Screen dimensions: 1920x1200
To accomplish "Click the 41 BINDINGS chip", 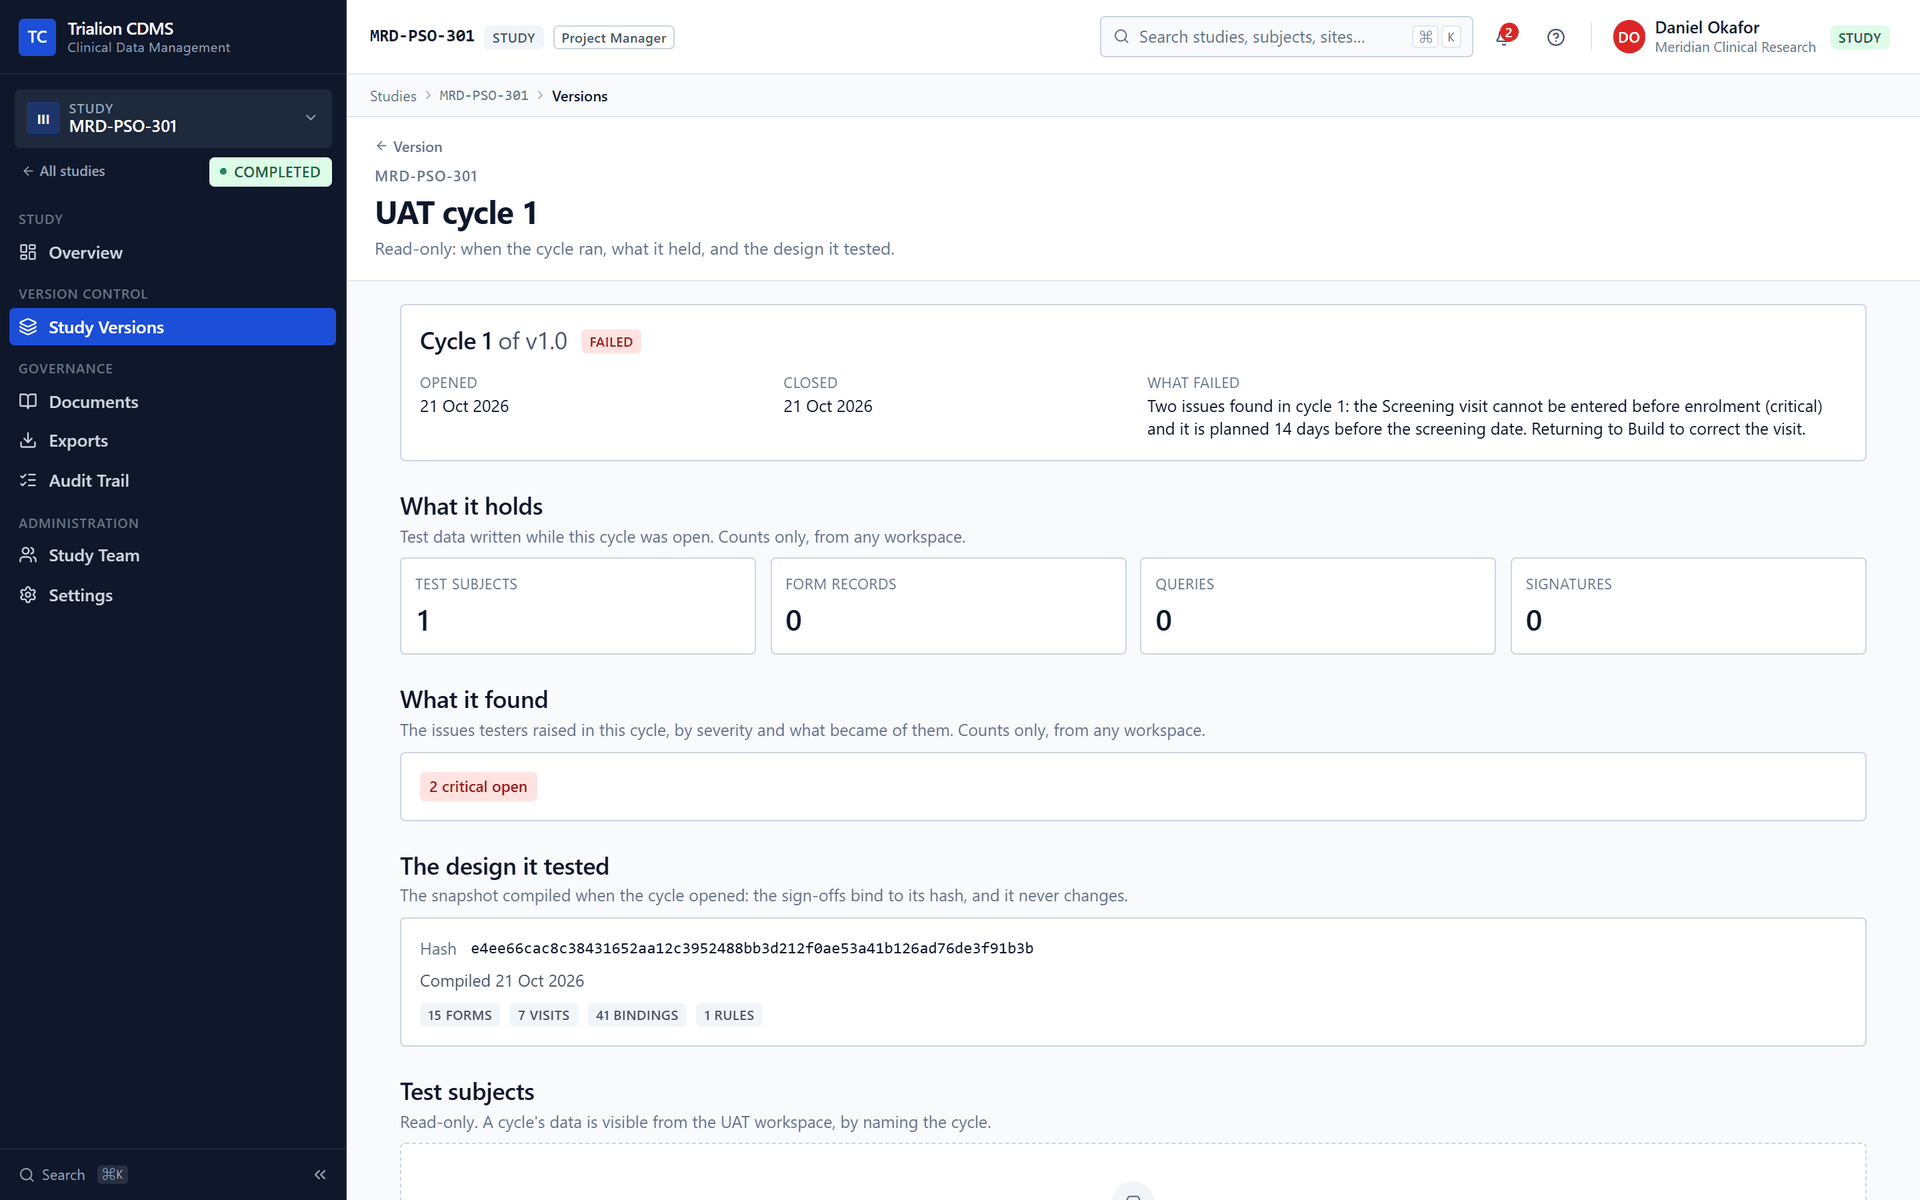I will point(637,1015).
